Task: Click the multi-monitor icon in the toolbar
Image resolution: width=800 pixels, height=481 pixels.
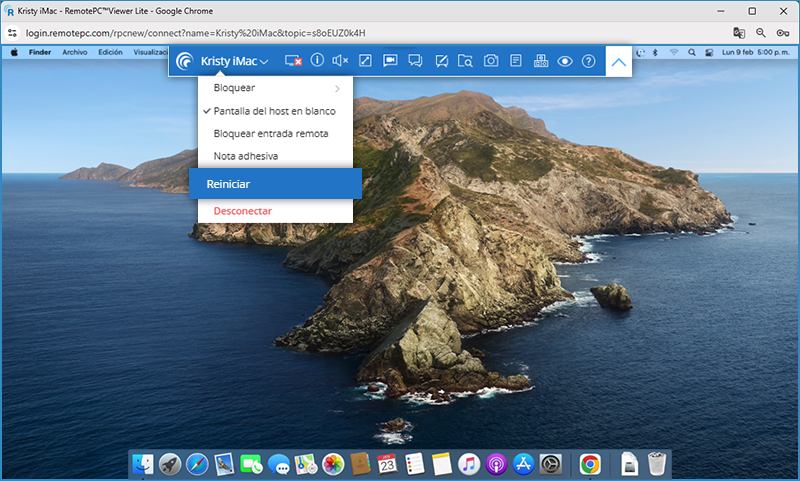Action: [541, 61]
